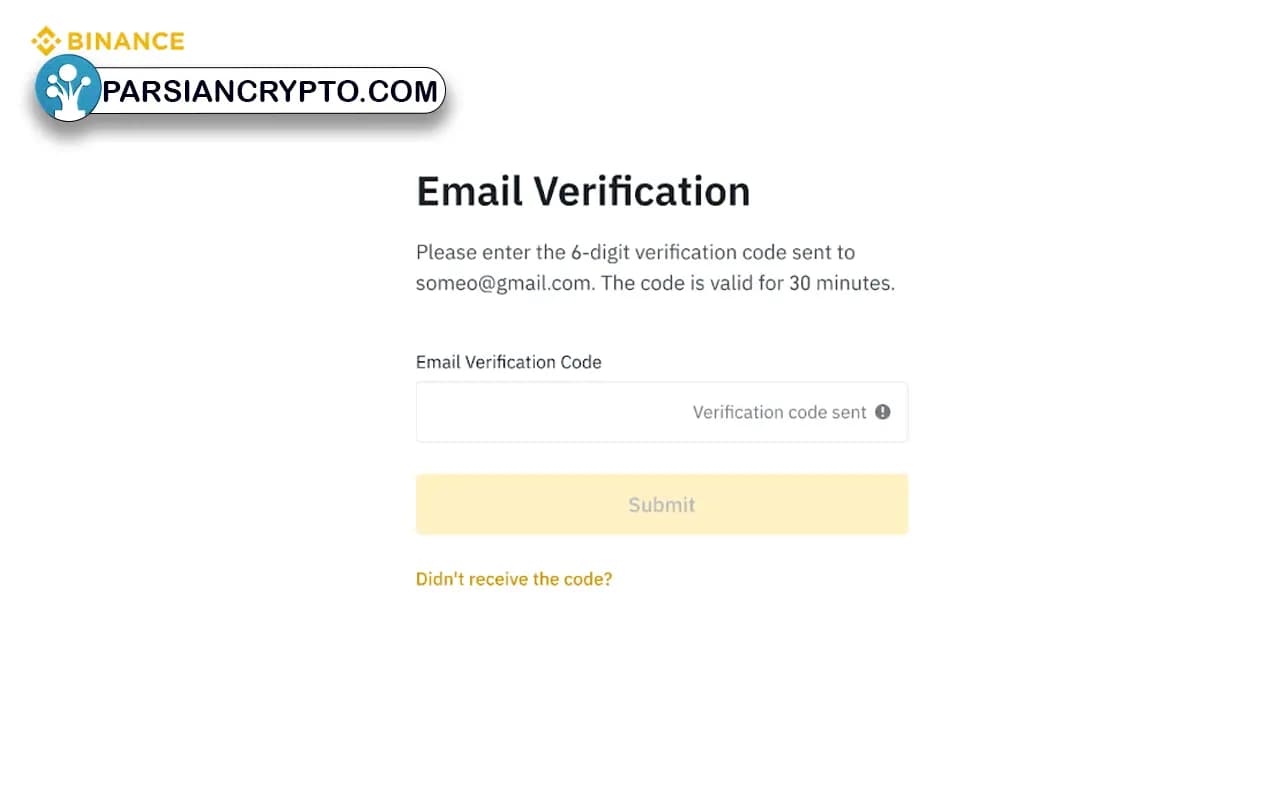Click the bold '30 minutes' text
The height and width of the screenshot is (800, 1280).
842,283
